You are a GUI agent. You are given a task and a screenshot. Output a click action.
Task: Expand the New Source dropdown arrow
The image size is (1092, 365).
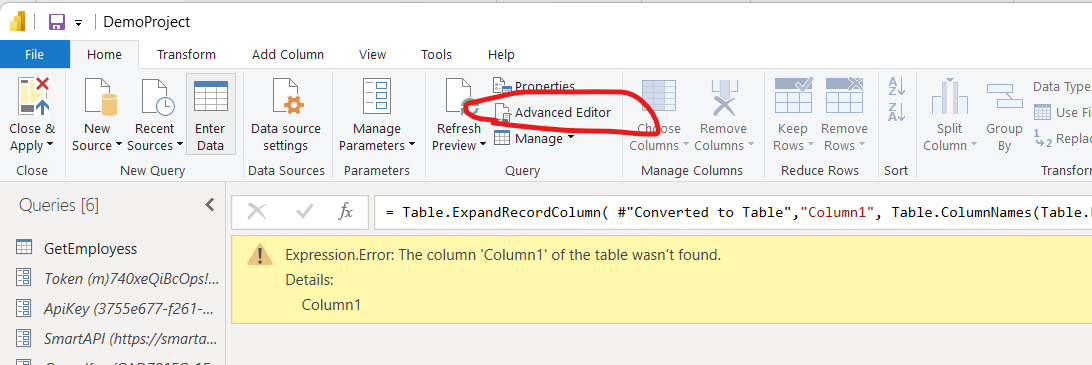coord(119,146)
